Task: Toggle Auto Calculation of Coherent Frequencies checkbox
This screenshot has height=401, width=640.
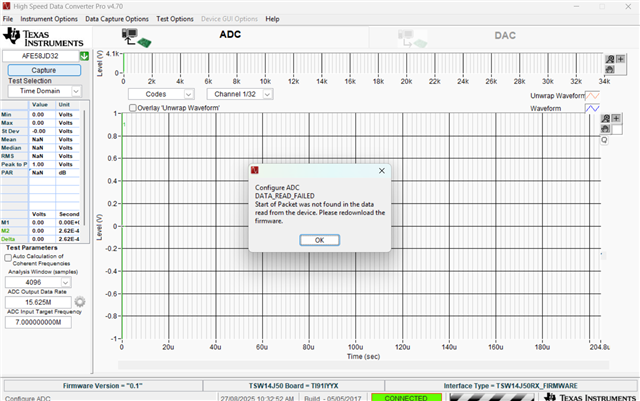Action: pos(8,258)
